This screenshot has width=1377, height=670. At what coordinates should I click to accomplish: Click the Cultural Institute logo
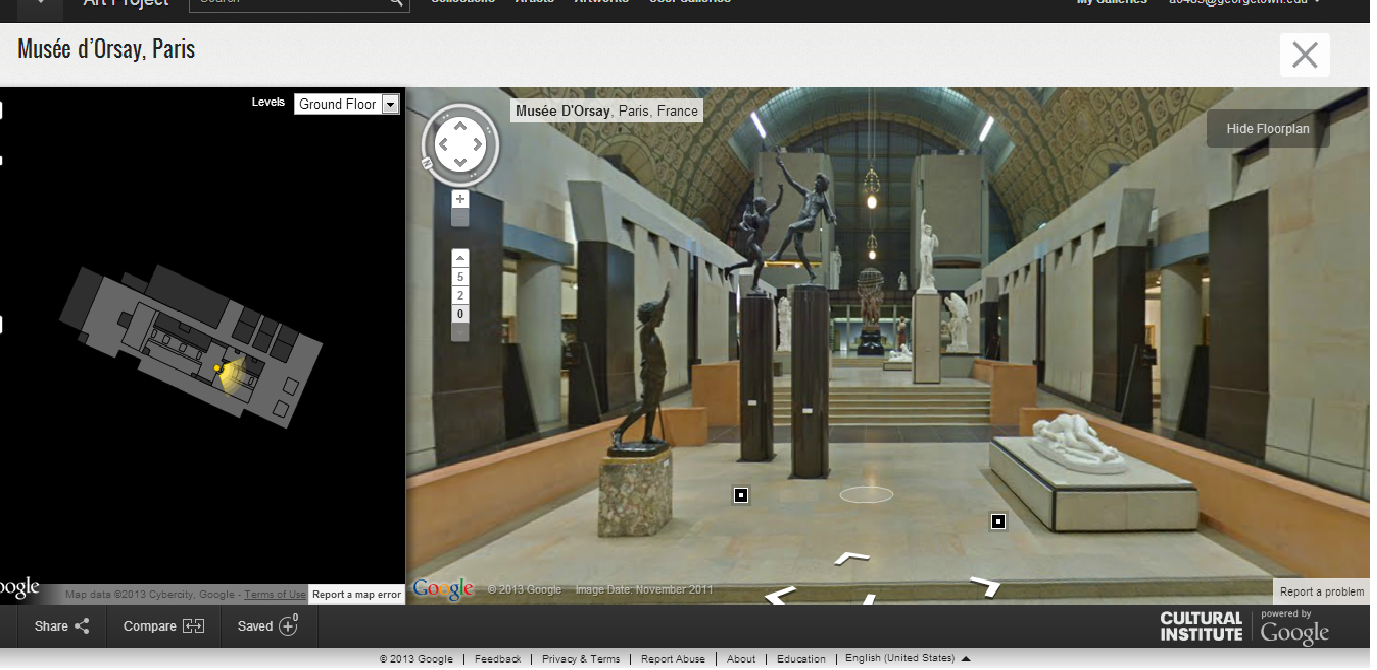click(1201, 626)
